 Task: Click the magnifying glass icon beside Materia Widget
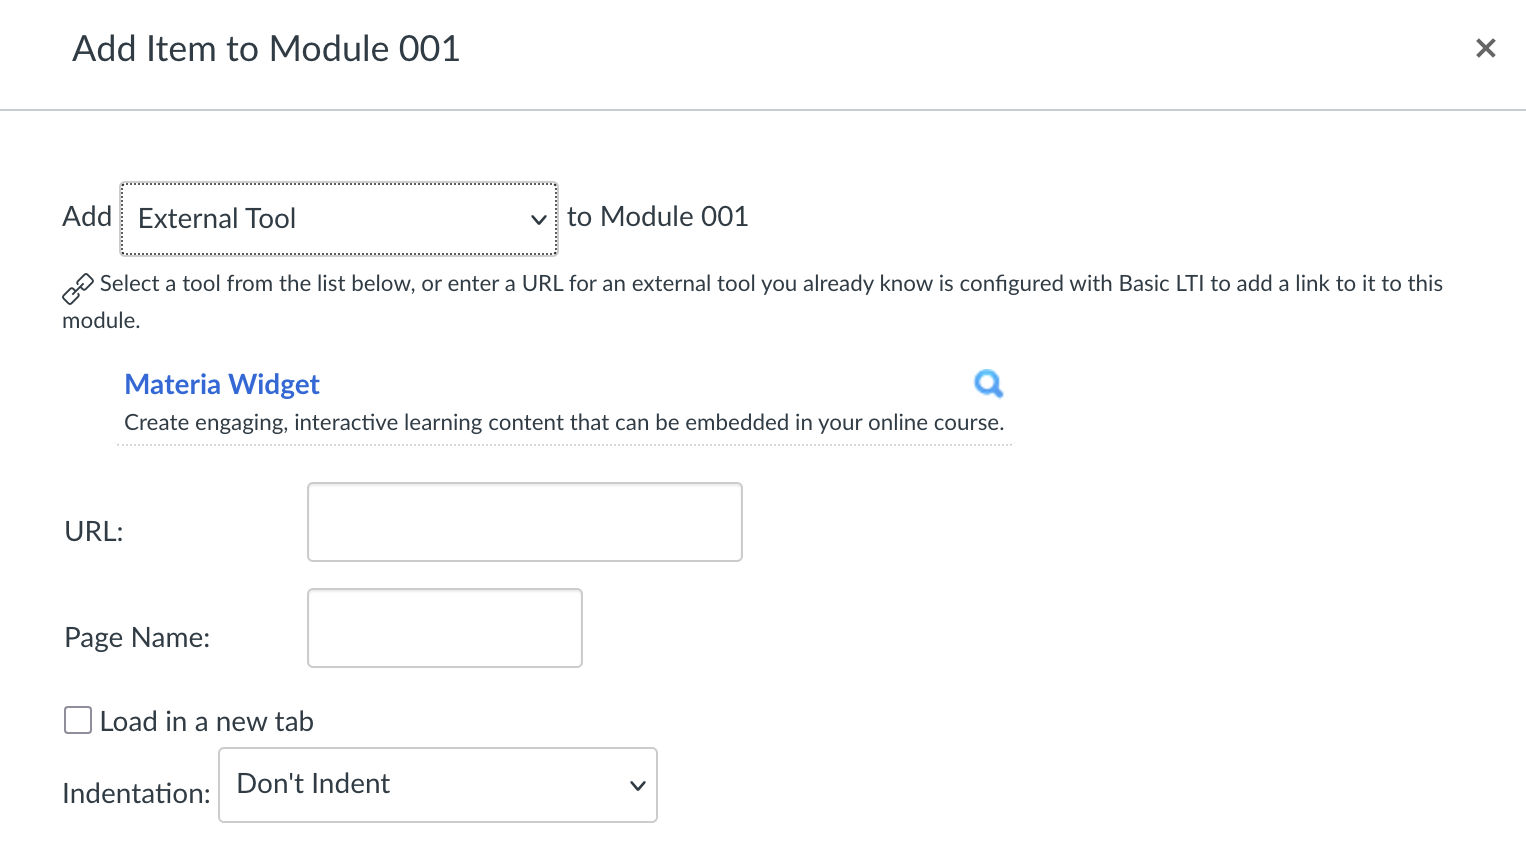988,383
